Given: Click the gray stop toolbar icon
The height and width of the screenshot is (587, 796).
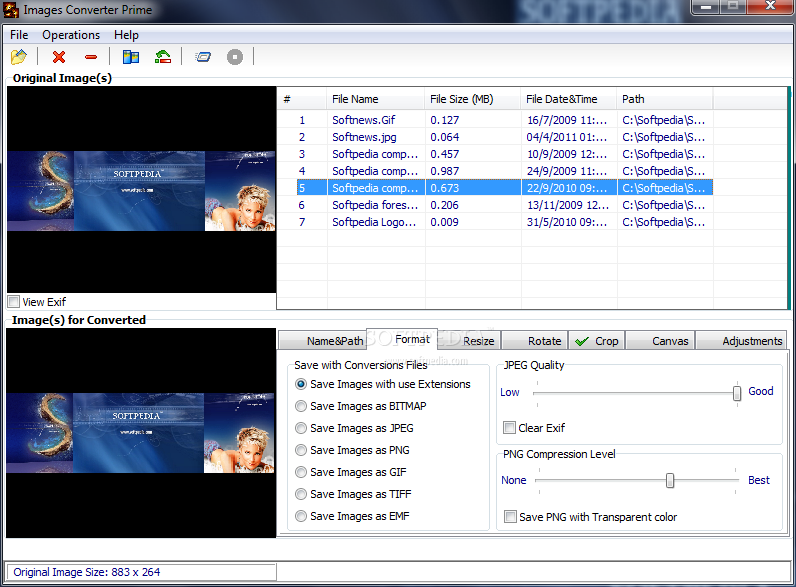Looking at the screenshot, I should [x=235, y=57].
